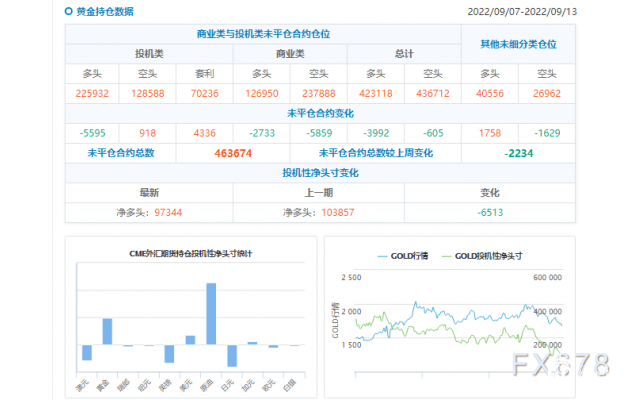The height and width of the screenshot is (400, 640).
Task: Click the 原油 bar in the bar chart
Action: (x=211, y=314)
